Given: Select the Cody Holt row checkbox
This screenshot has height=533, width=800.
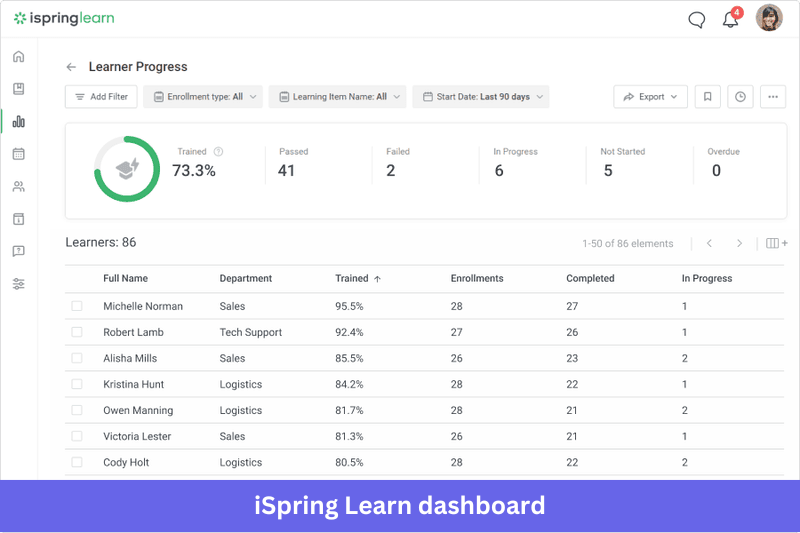Looking at the screenshot, I should tap(77, 462).
